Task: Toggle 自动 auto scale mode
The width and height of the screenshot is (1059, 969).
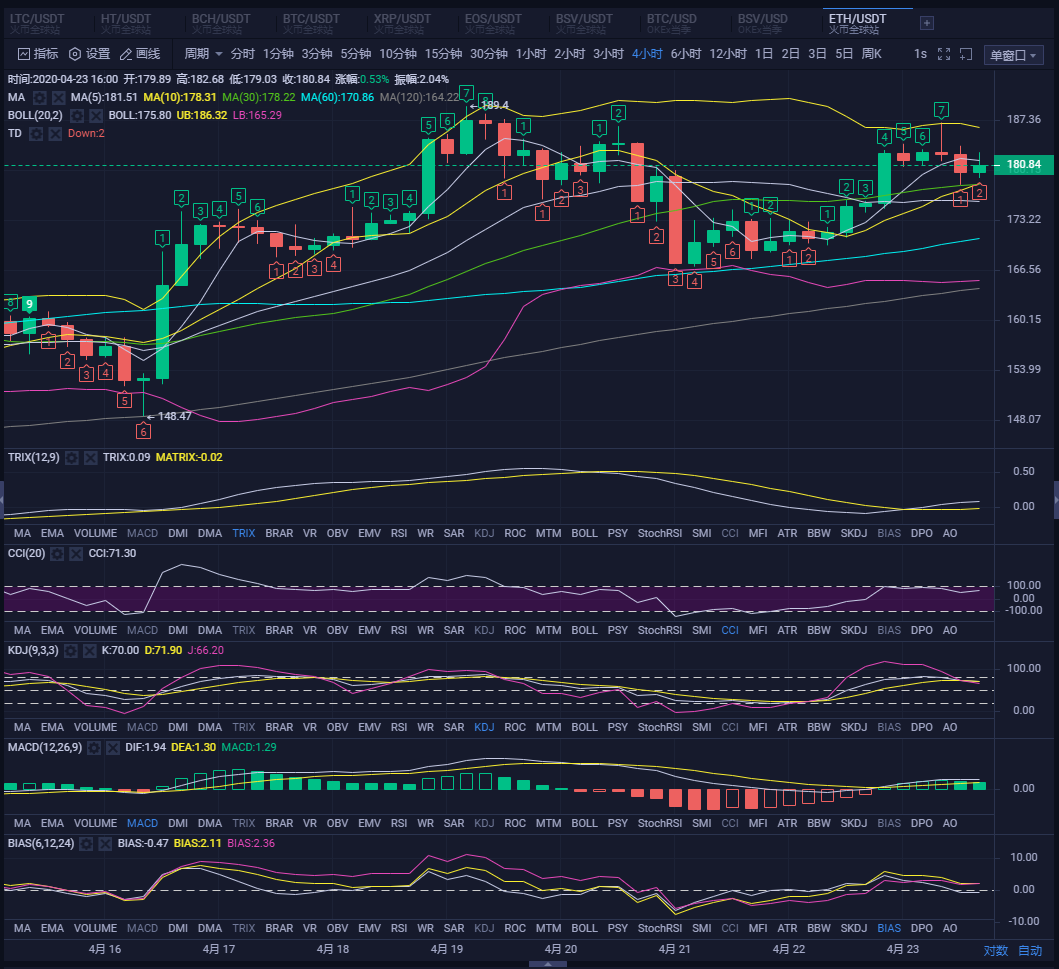Action: [x=1030, y=950]
